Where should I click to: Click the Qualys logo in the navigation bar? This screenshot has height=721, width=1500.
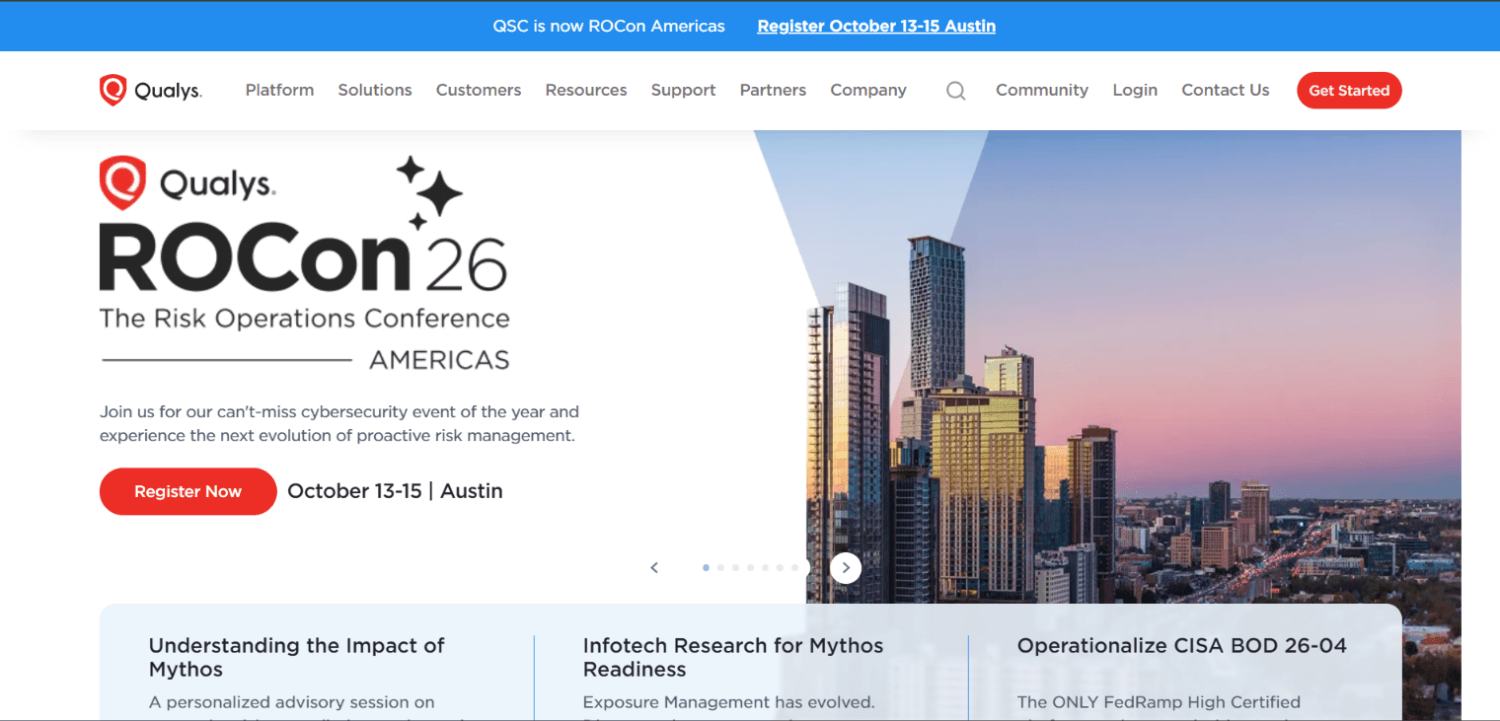151,90
